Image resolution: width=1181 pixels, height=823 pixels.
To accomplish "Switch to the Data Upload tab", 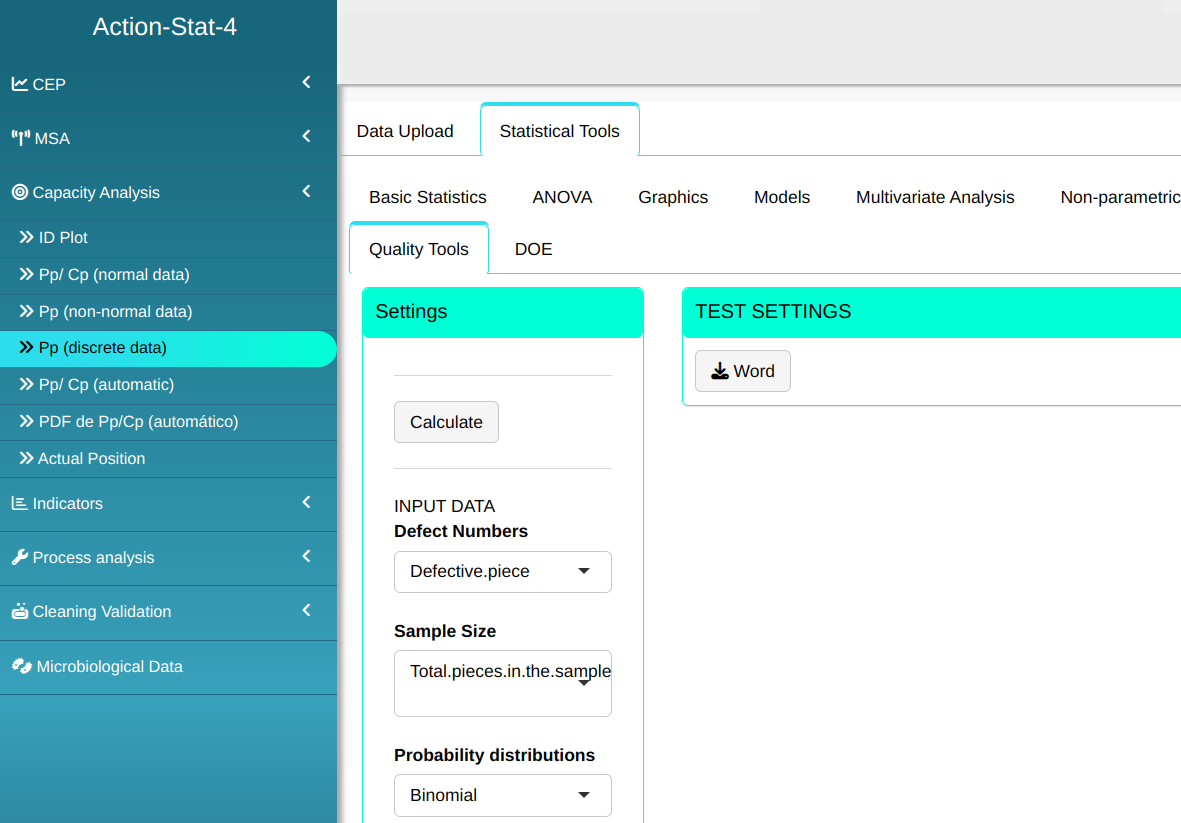I will click(405, 131).
